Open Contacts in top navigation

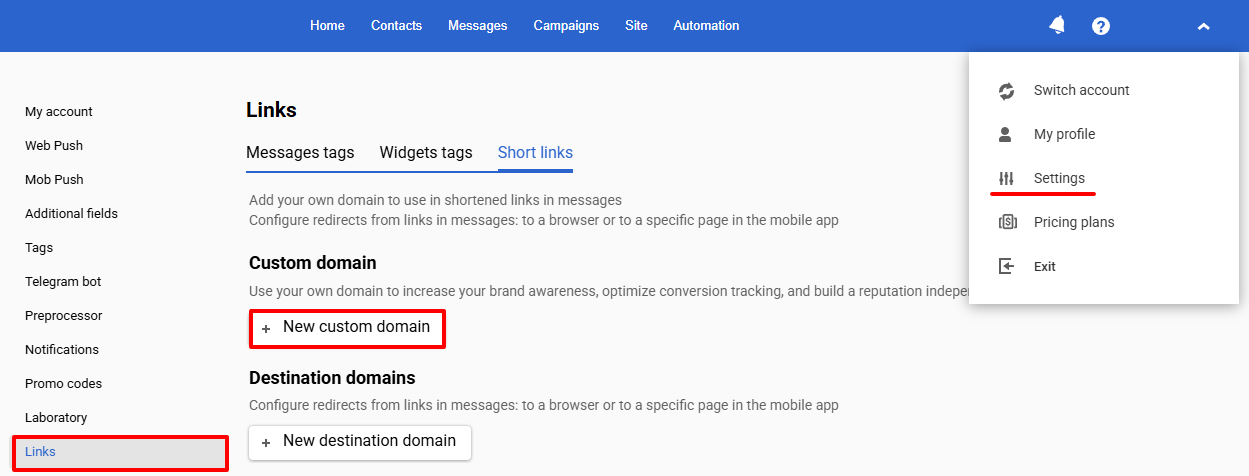396,26
